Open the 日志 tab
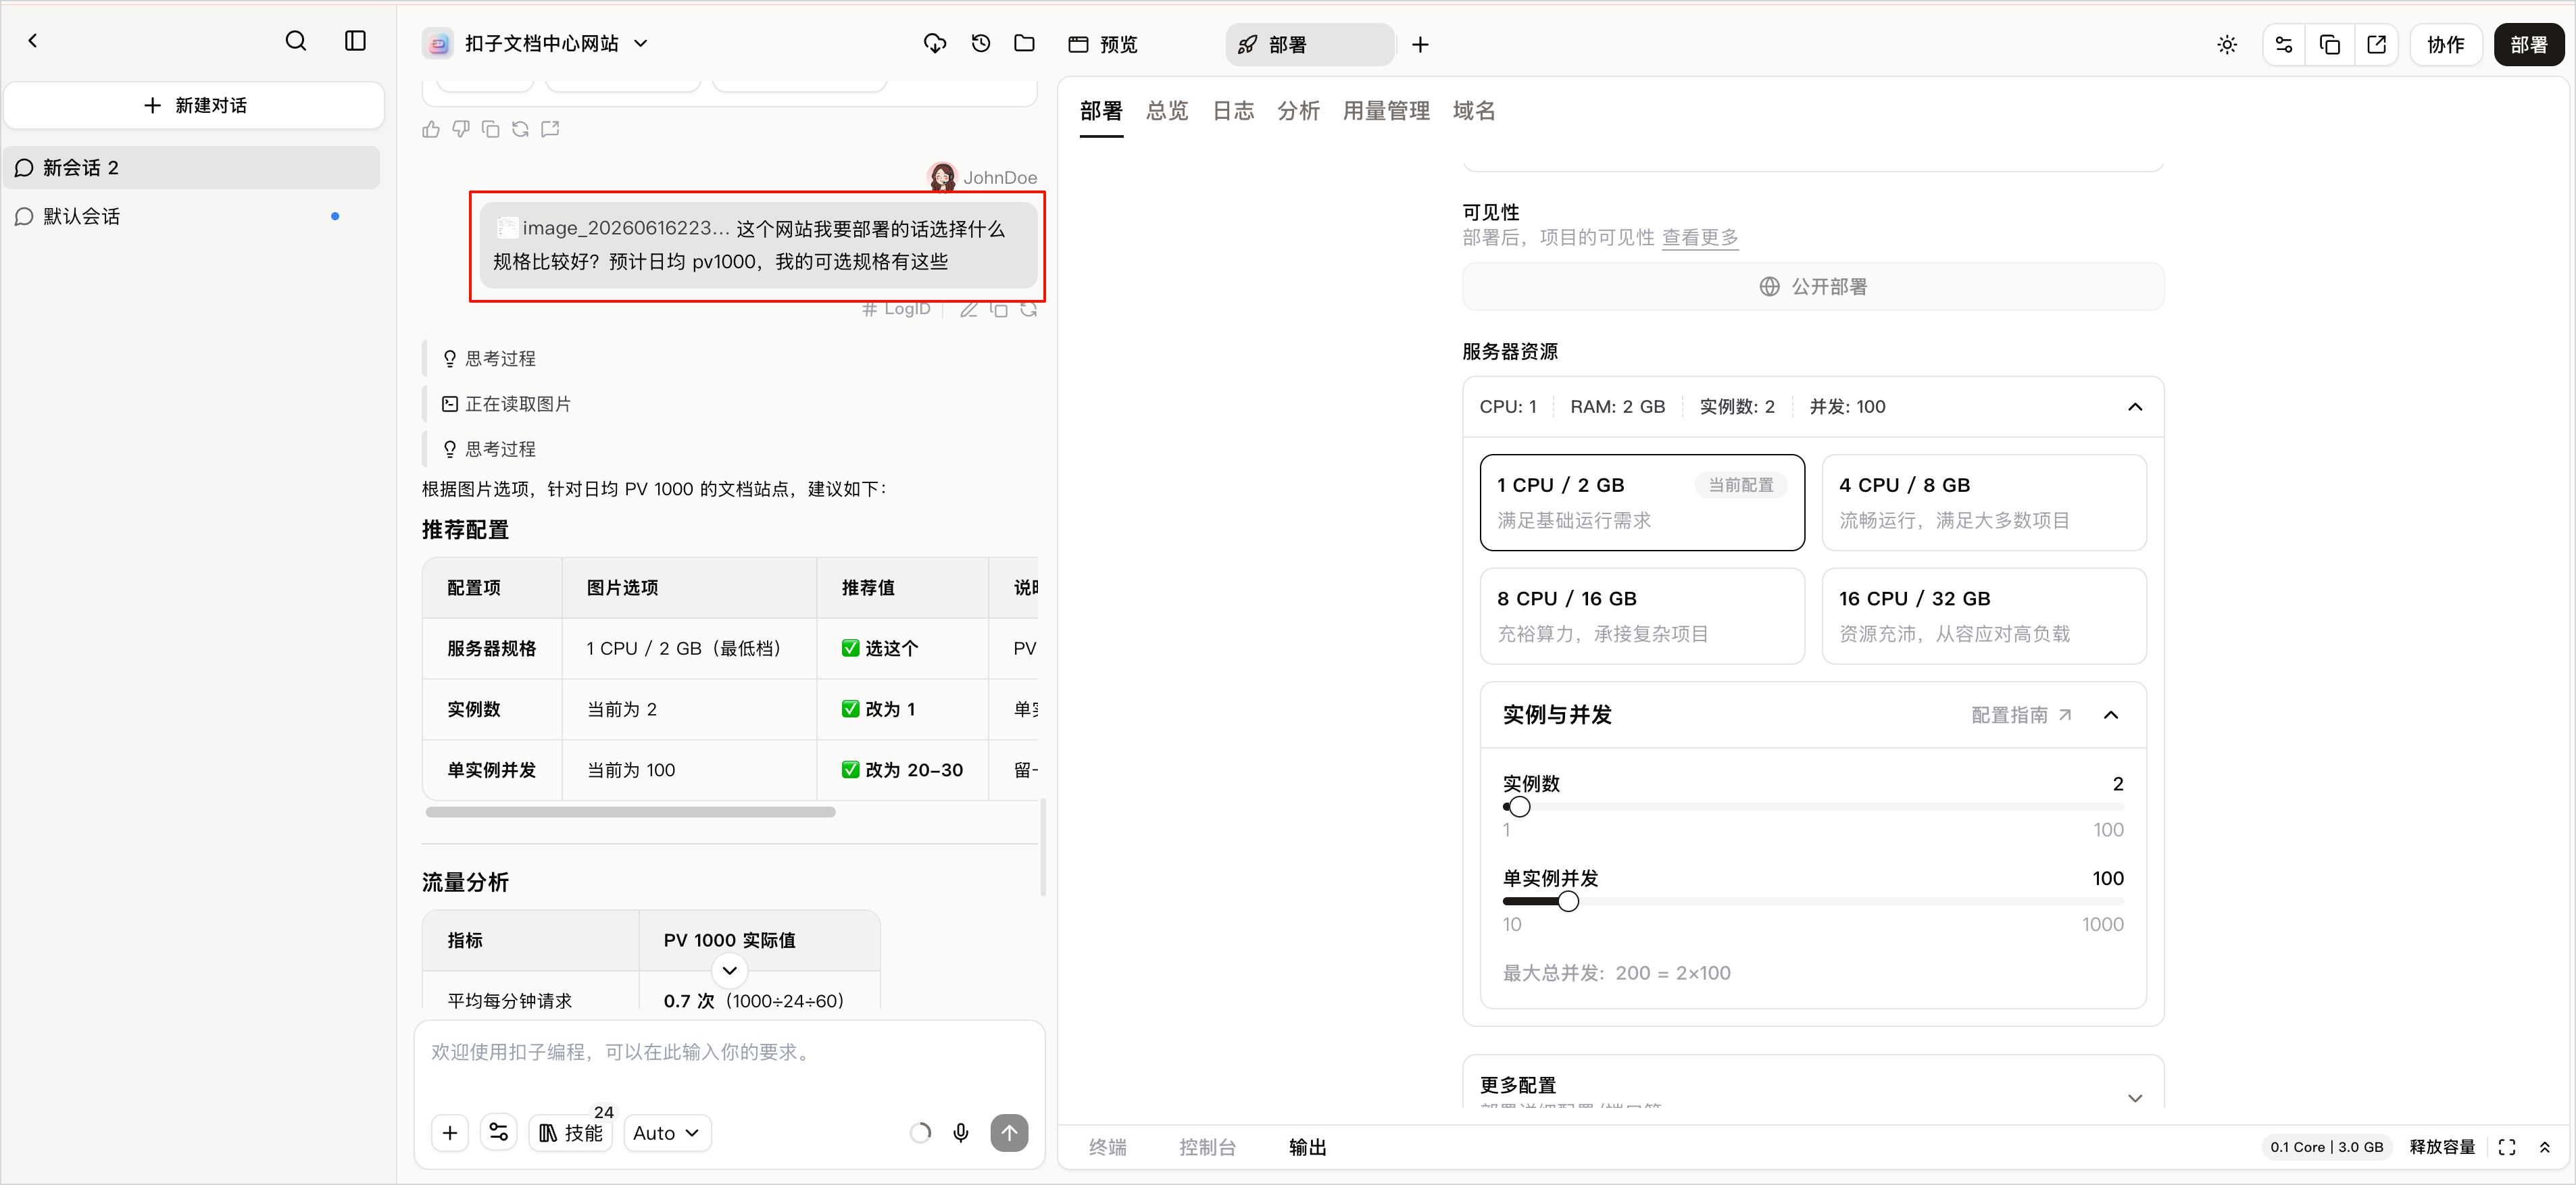The image size is (2576, 1185). pos(1233,111)
